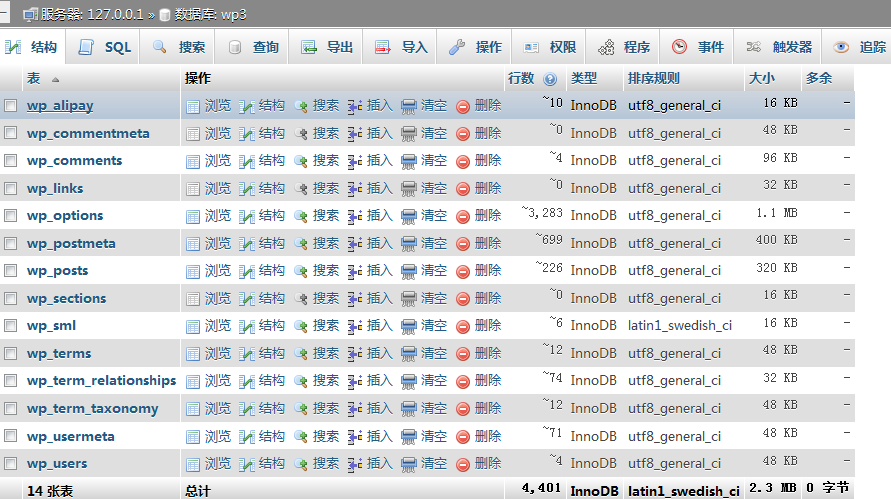Click the search icon for wp_options row
891x499 pixels.
click(301, 215)
